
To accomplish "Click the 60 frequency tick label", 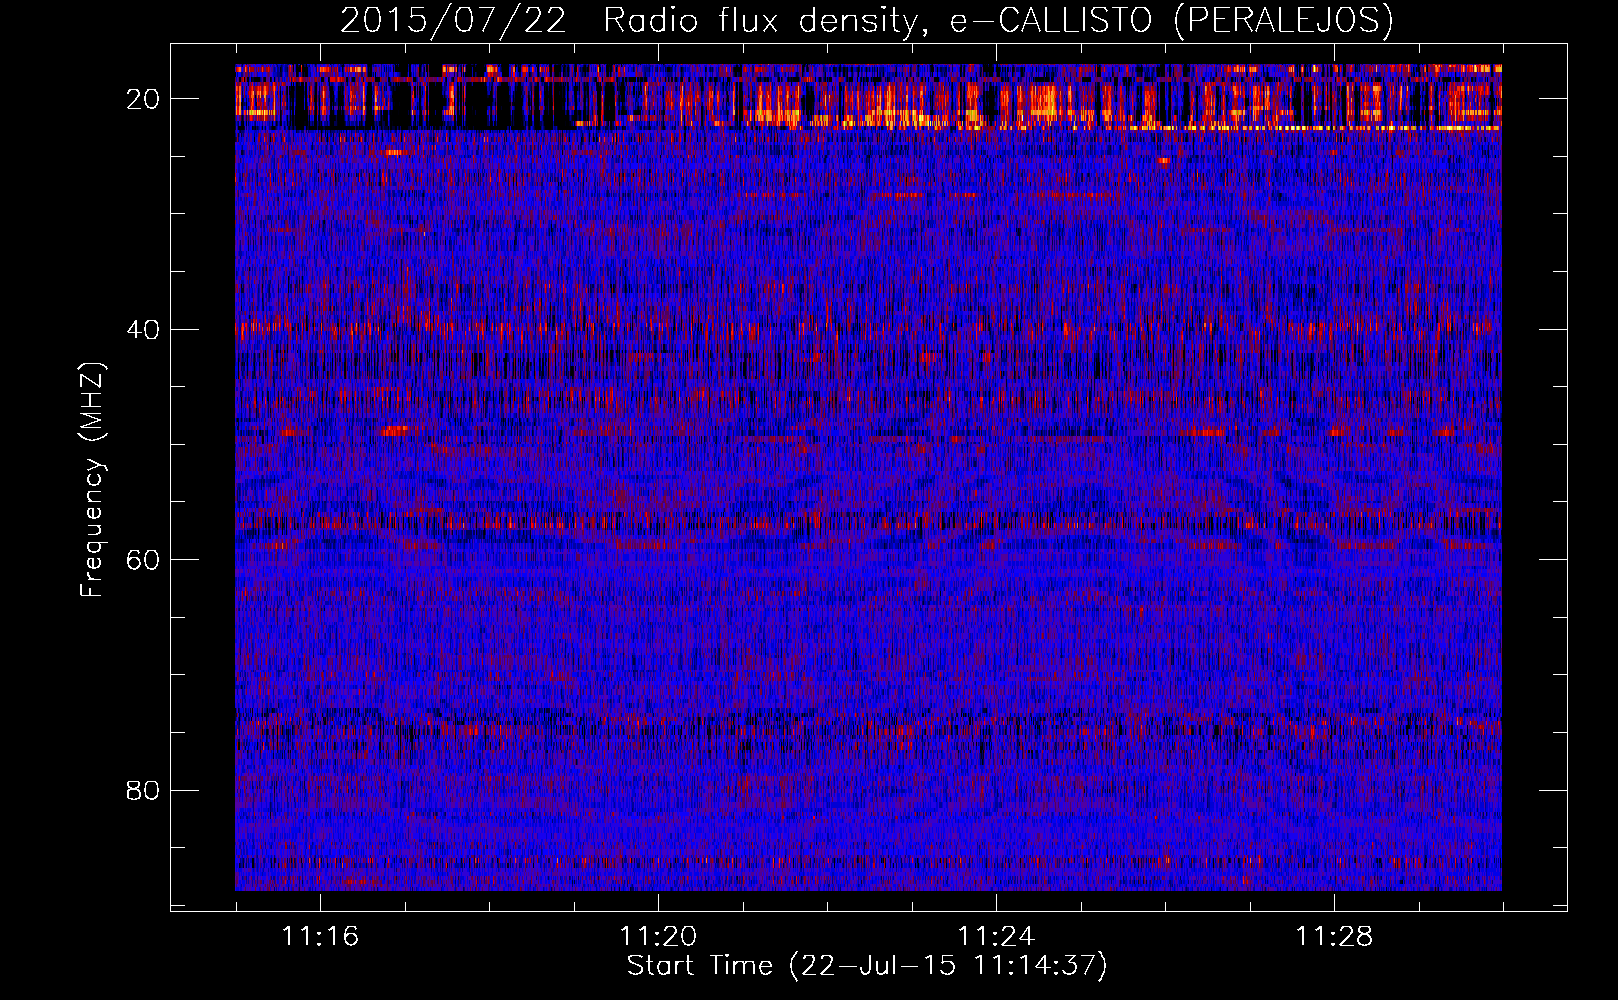I will pyautogui.click(x=144, y=560).
